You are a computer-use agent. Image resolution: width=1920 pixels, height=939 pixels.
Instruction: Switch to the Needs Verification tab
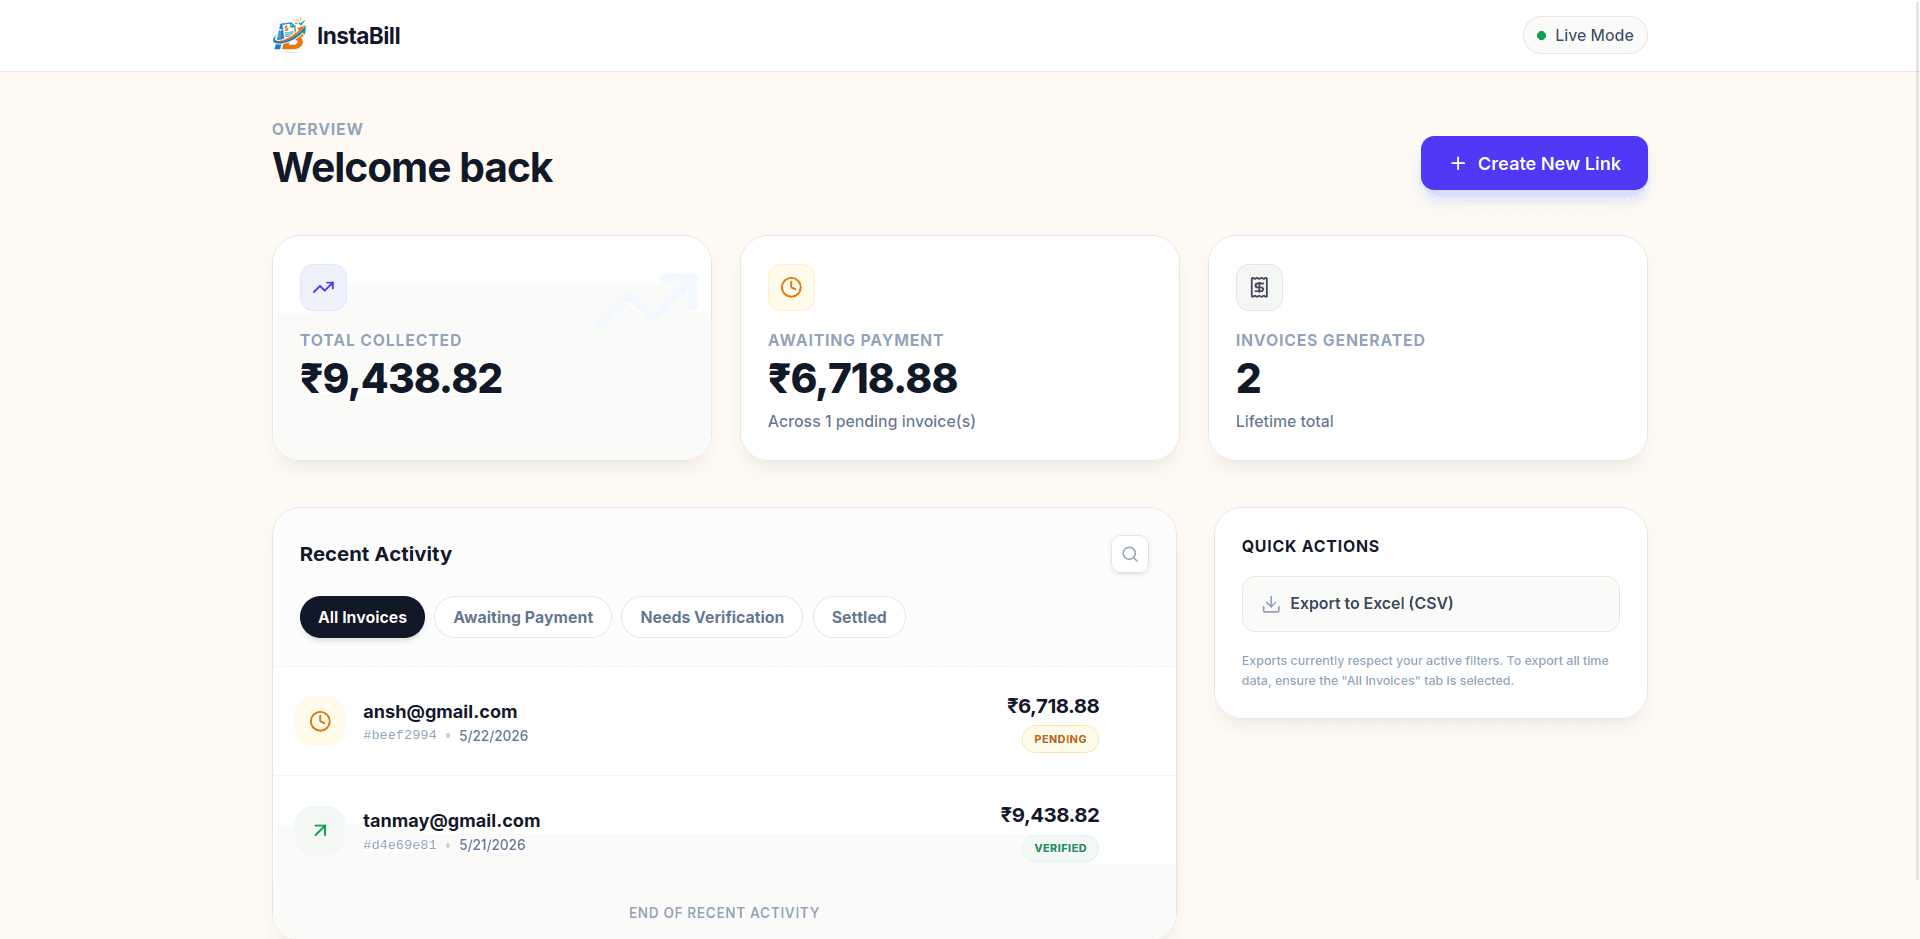point(712,617)
